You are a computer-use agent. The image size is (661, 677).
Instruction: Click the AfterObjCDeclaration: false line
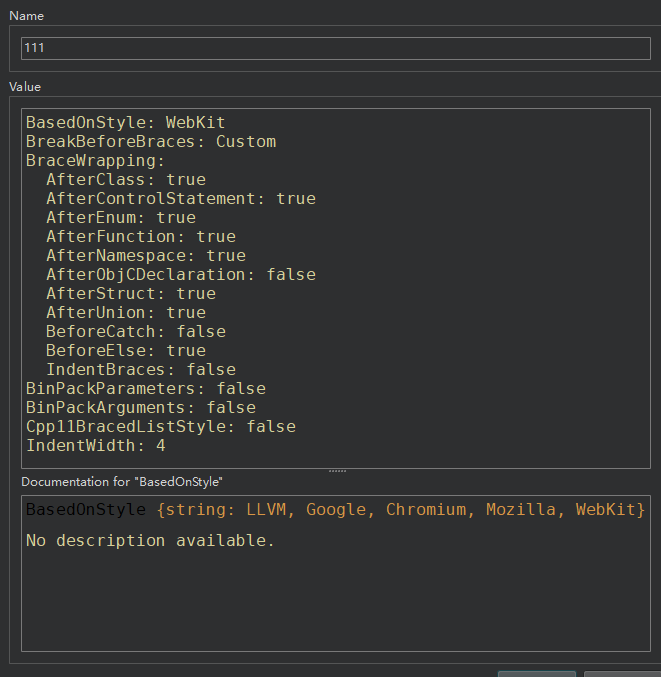pyautogui.click(x=180, y=275)
